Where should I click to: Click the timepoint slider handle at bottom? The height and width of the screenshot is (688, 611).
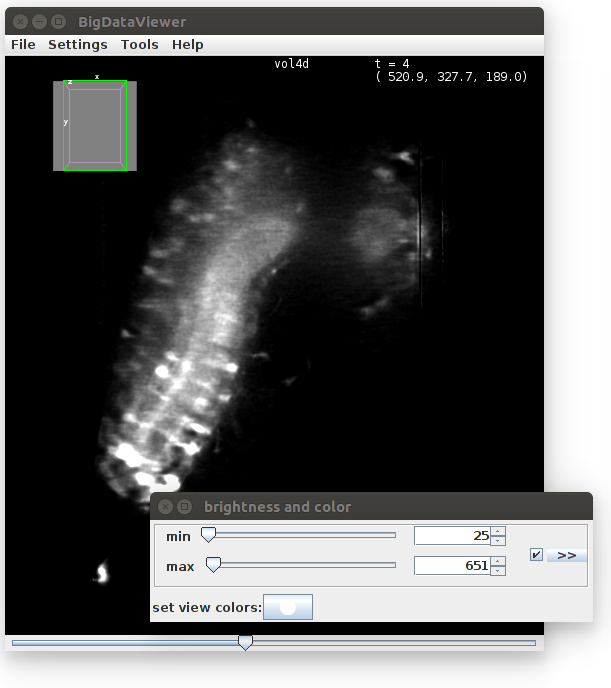tap(245, 643)
